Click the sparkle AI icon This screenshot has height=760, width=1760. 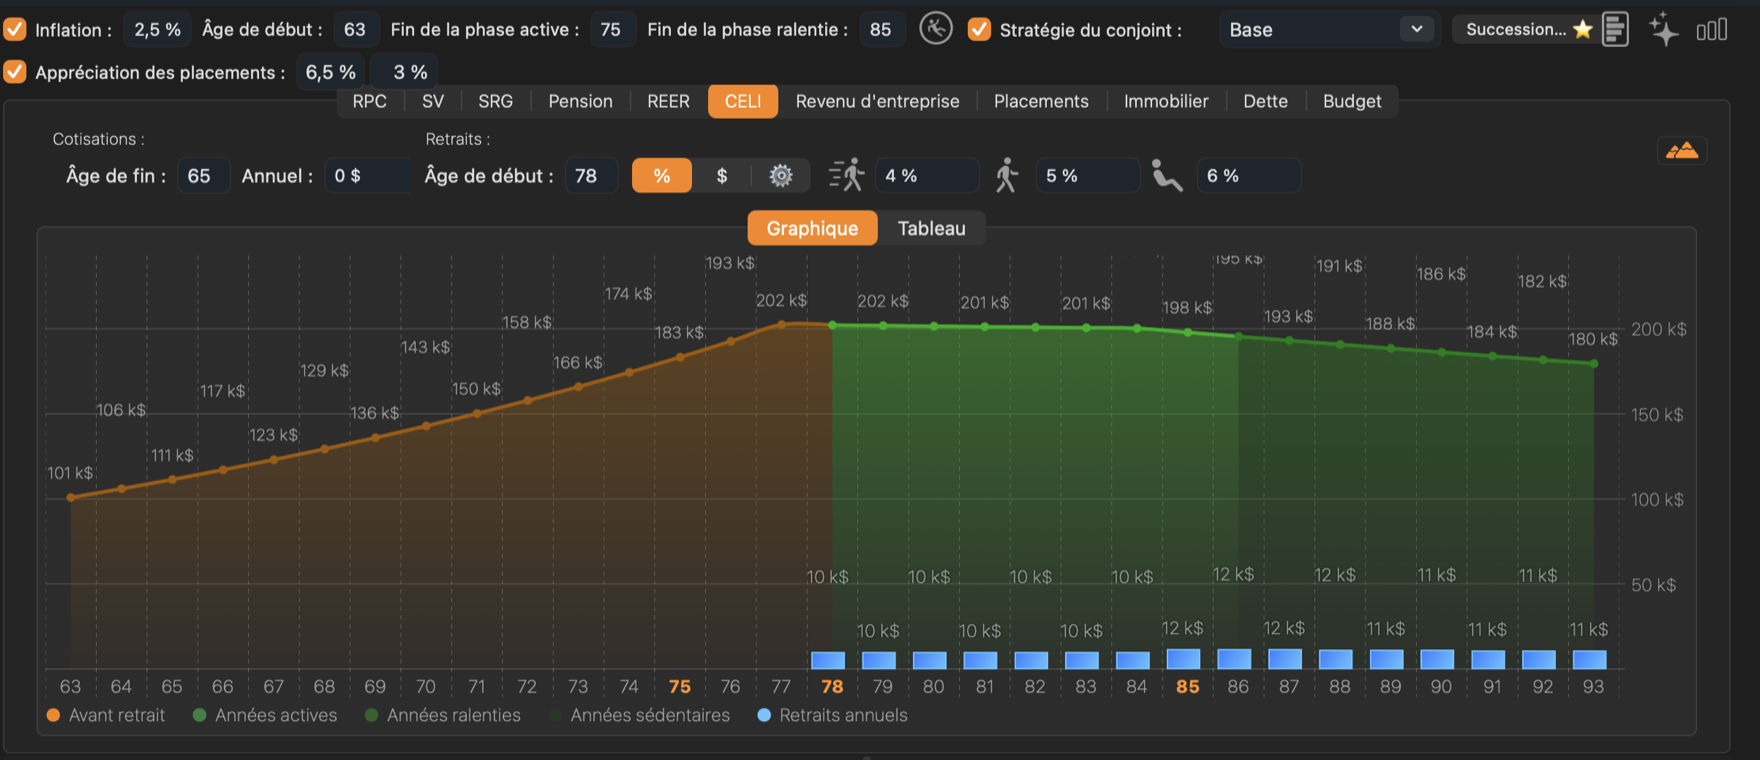tap(1664, 29)
